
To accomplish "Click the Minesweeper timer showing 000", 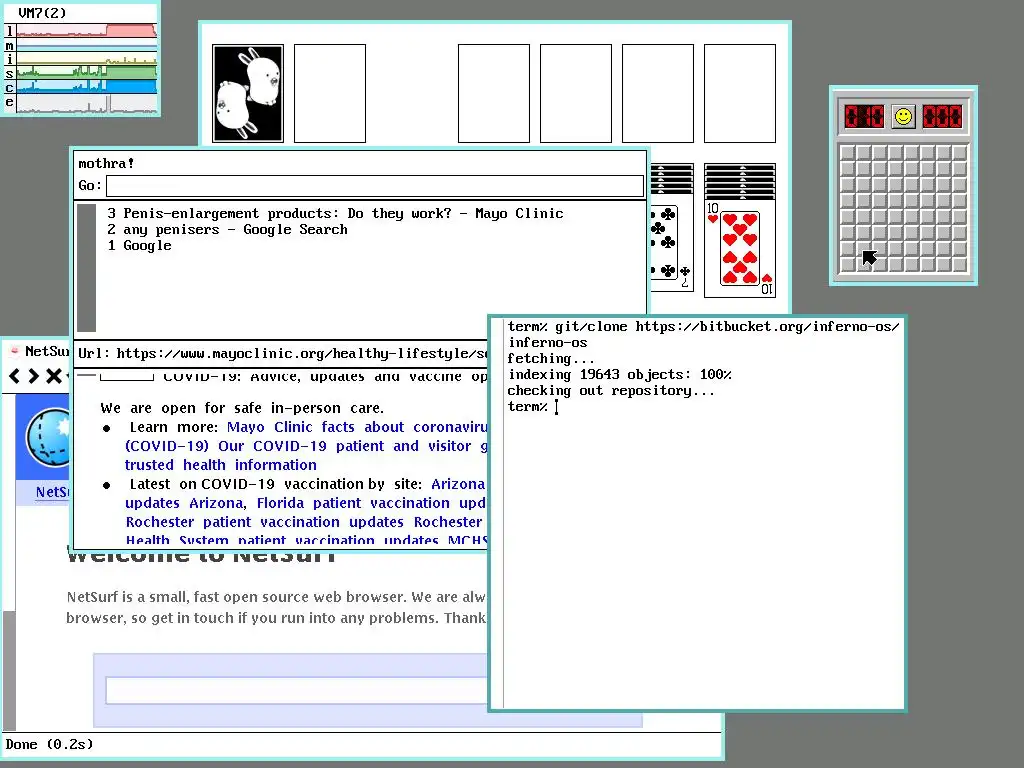I will point(942,117).
